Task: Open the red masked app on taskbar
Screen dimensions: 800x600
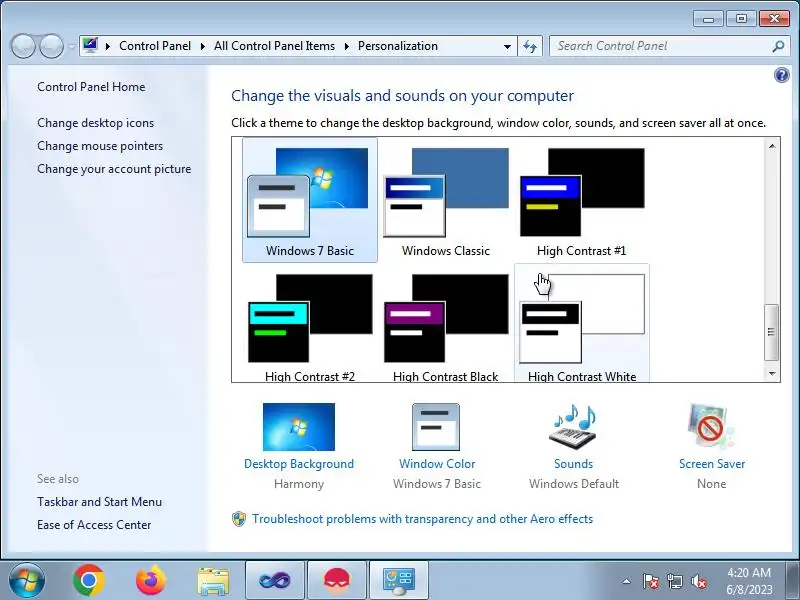Action: 337,580
